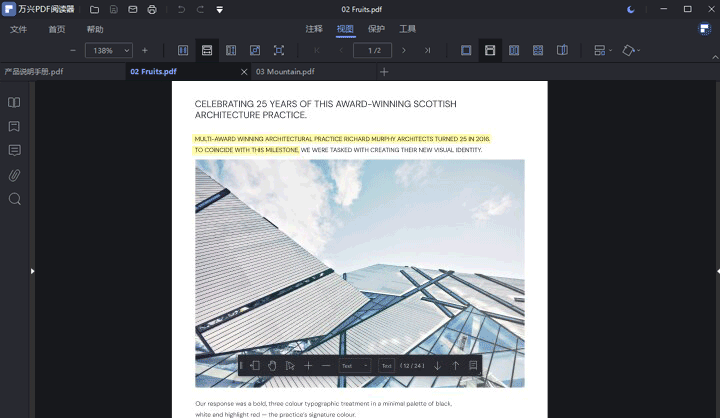
Task: Open the thumbnails panel in sidebar
Action: click(x=14, y=102)
